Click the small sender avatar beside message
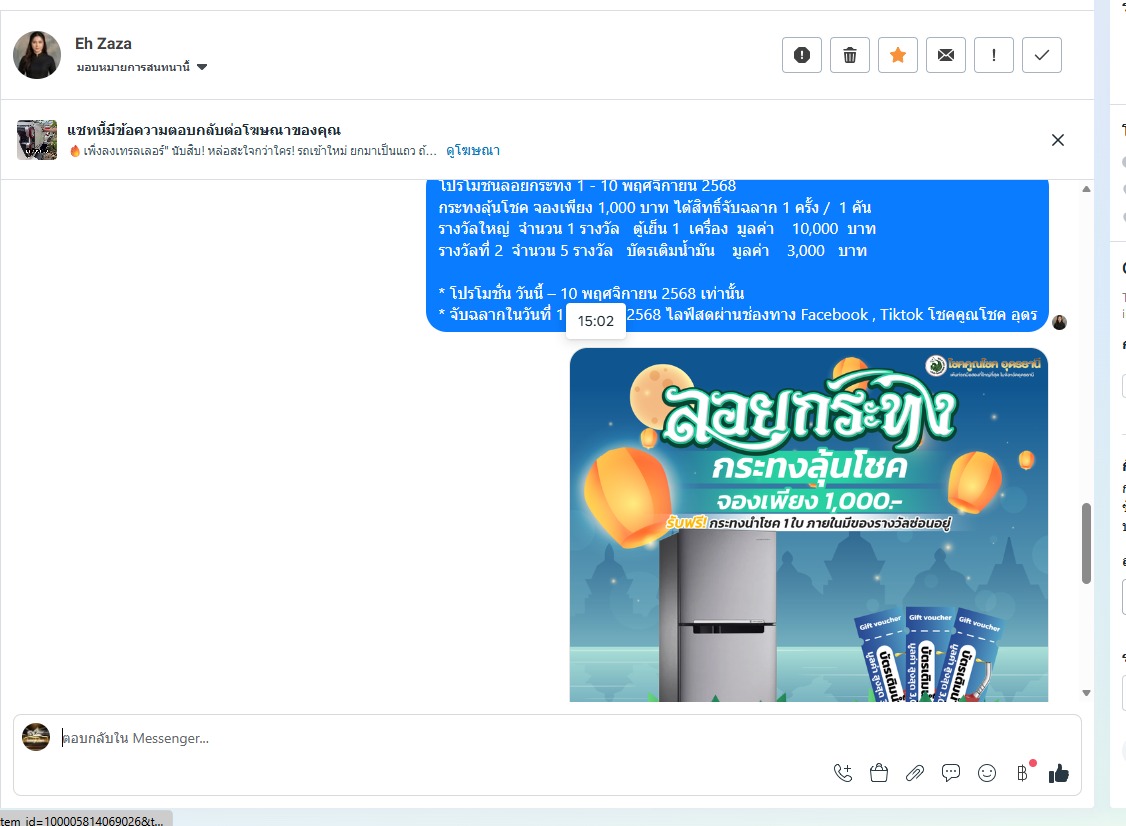 1059,322
